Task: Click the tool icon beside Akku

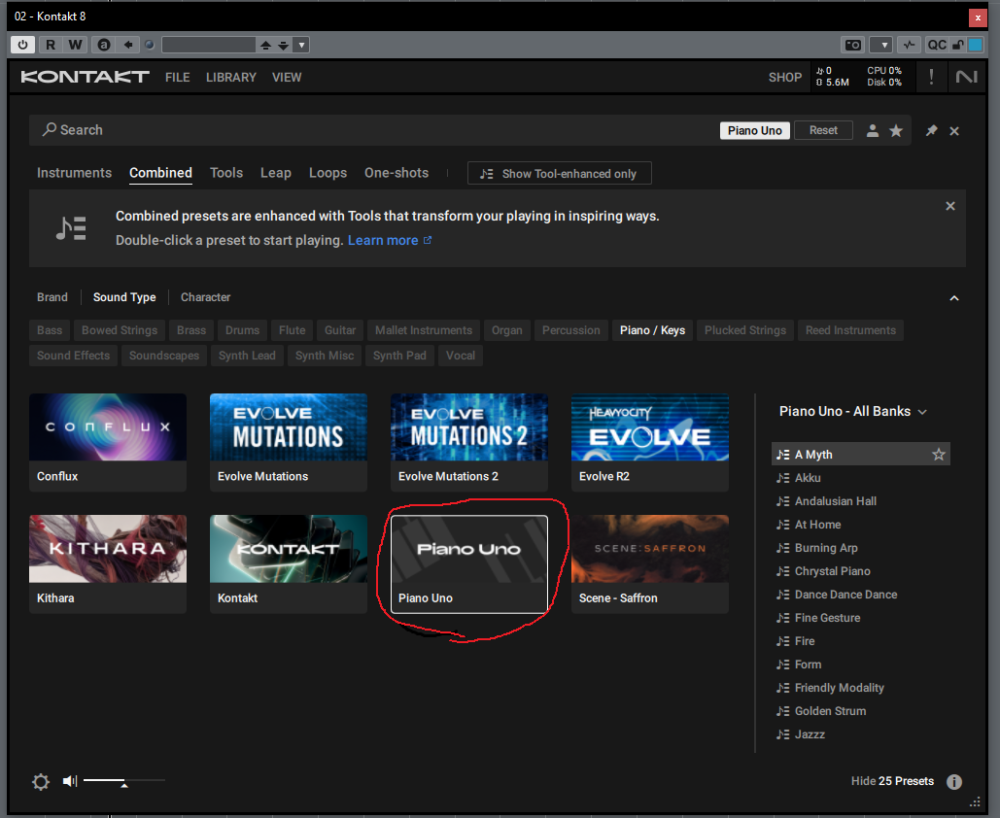Action: 783,478
